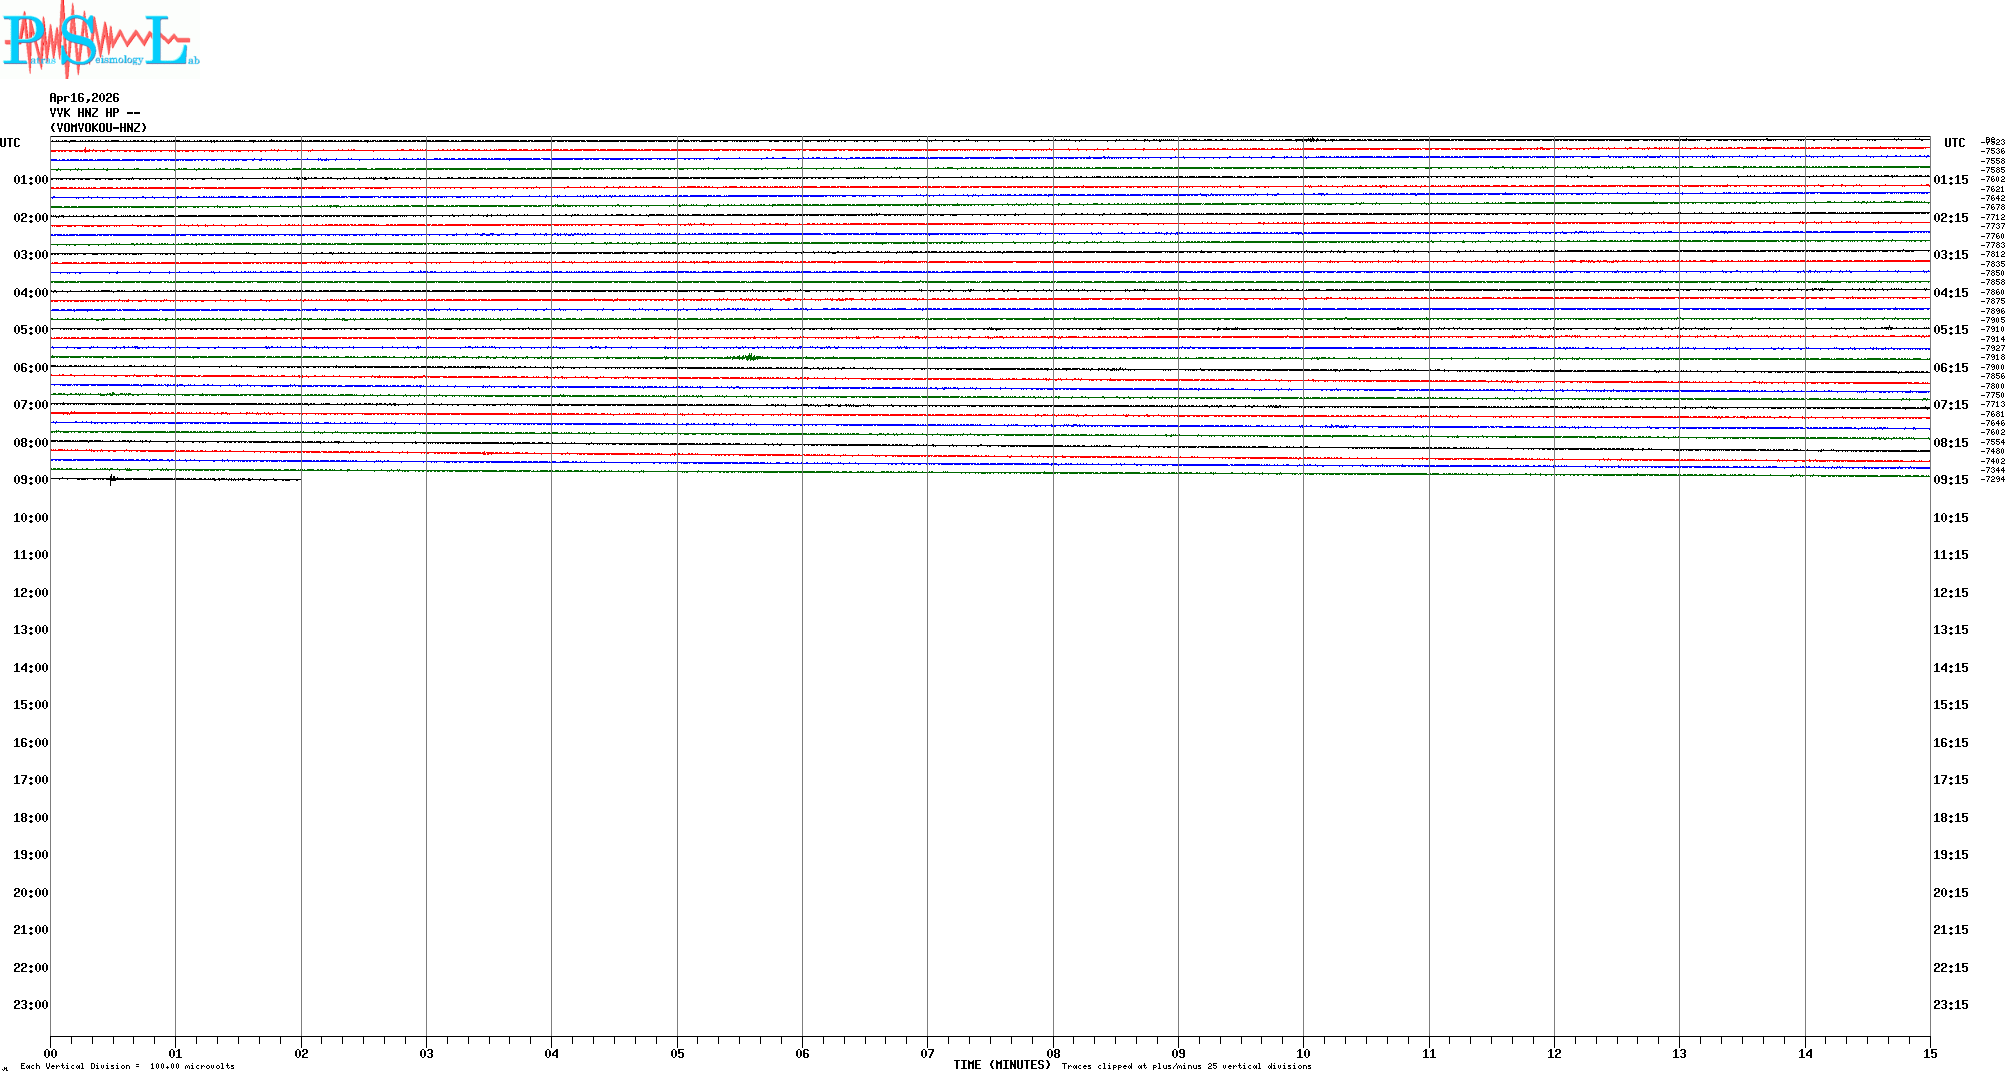Click the 09:00 hour label on left
This screenshot has height=1080, width=2010.
click(30, 480)
